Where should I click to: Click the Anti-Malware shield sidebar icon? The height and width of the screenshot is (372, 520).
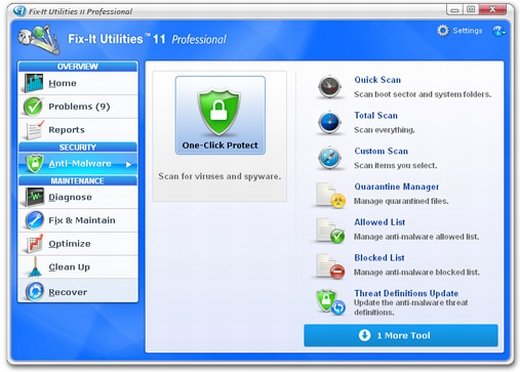pos(35,163)
